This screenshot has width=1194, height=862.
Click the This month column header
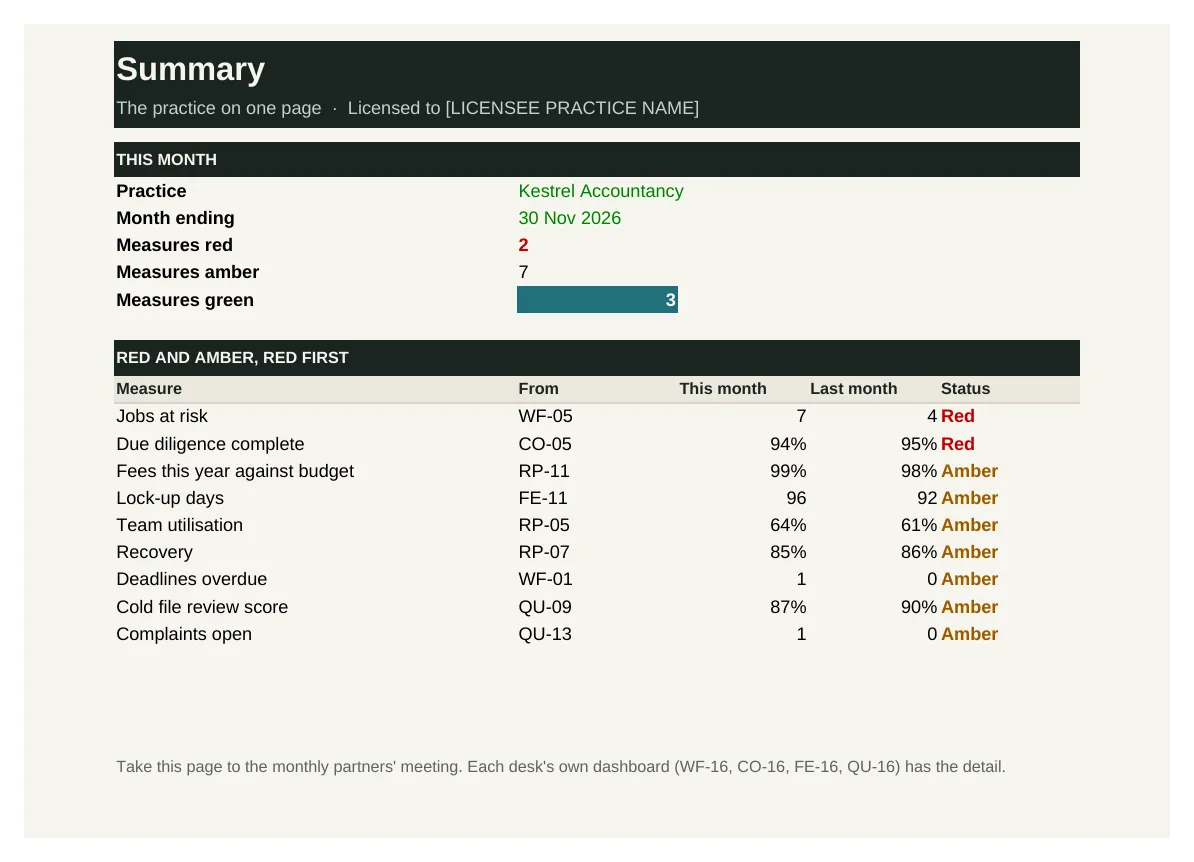(723, 389)
